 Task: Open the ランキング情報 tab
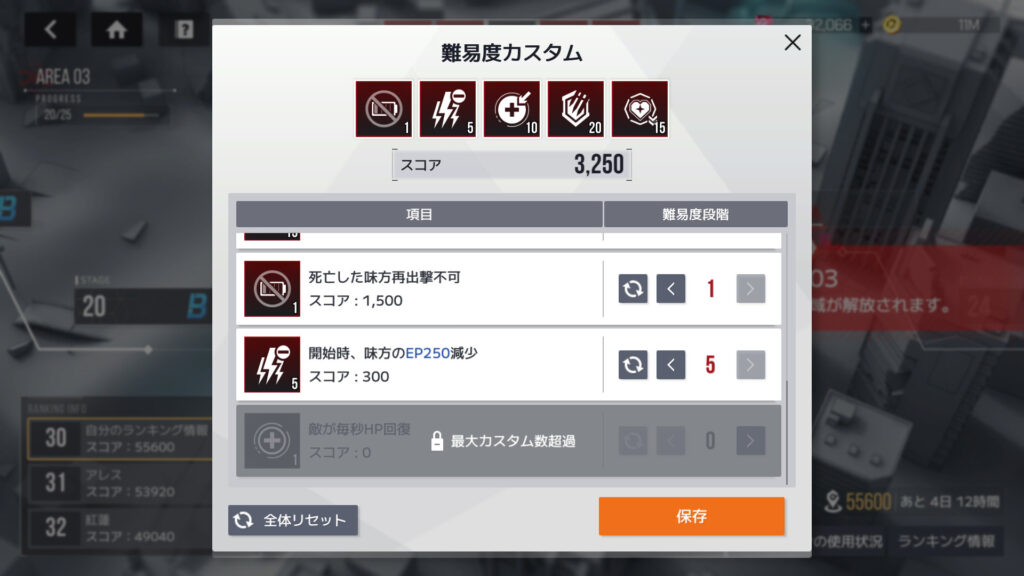click(x=946, y=541)
